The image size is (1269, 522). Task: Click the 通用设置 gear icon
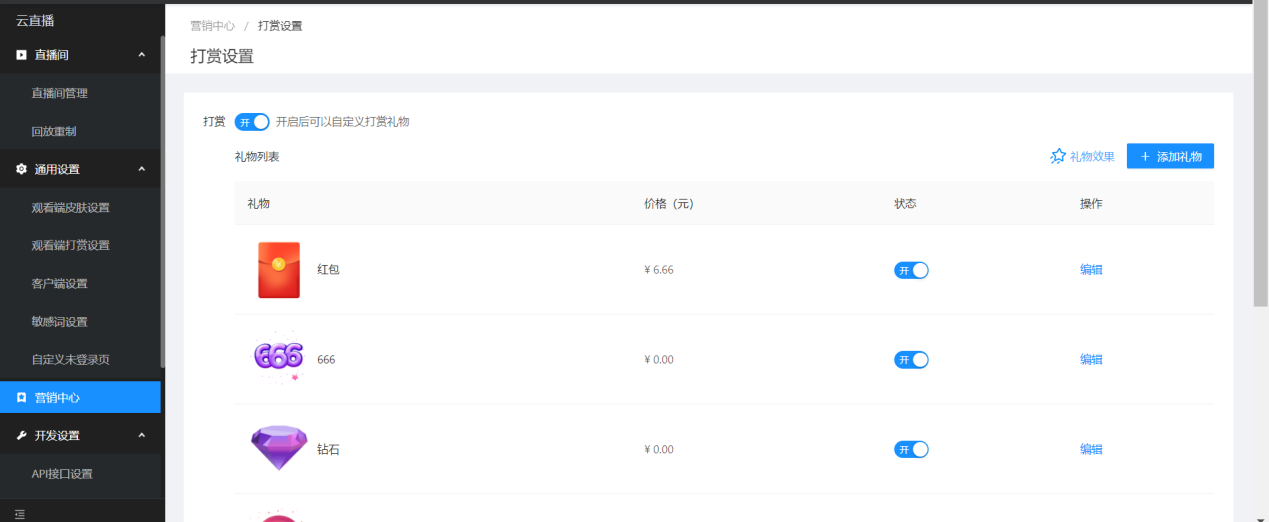tap(22, 169)
